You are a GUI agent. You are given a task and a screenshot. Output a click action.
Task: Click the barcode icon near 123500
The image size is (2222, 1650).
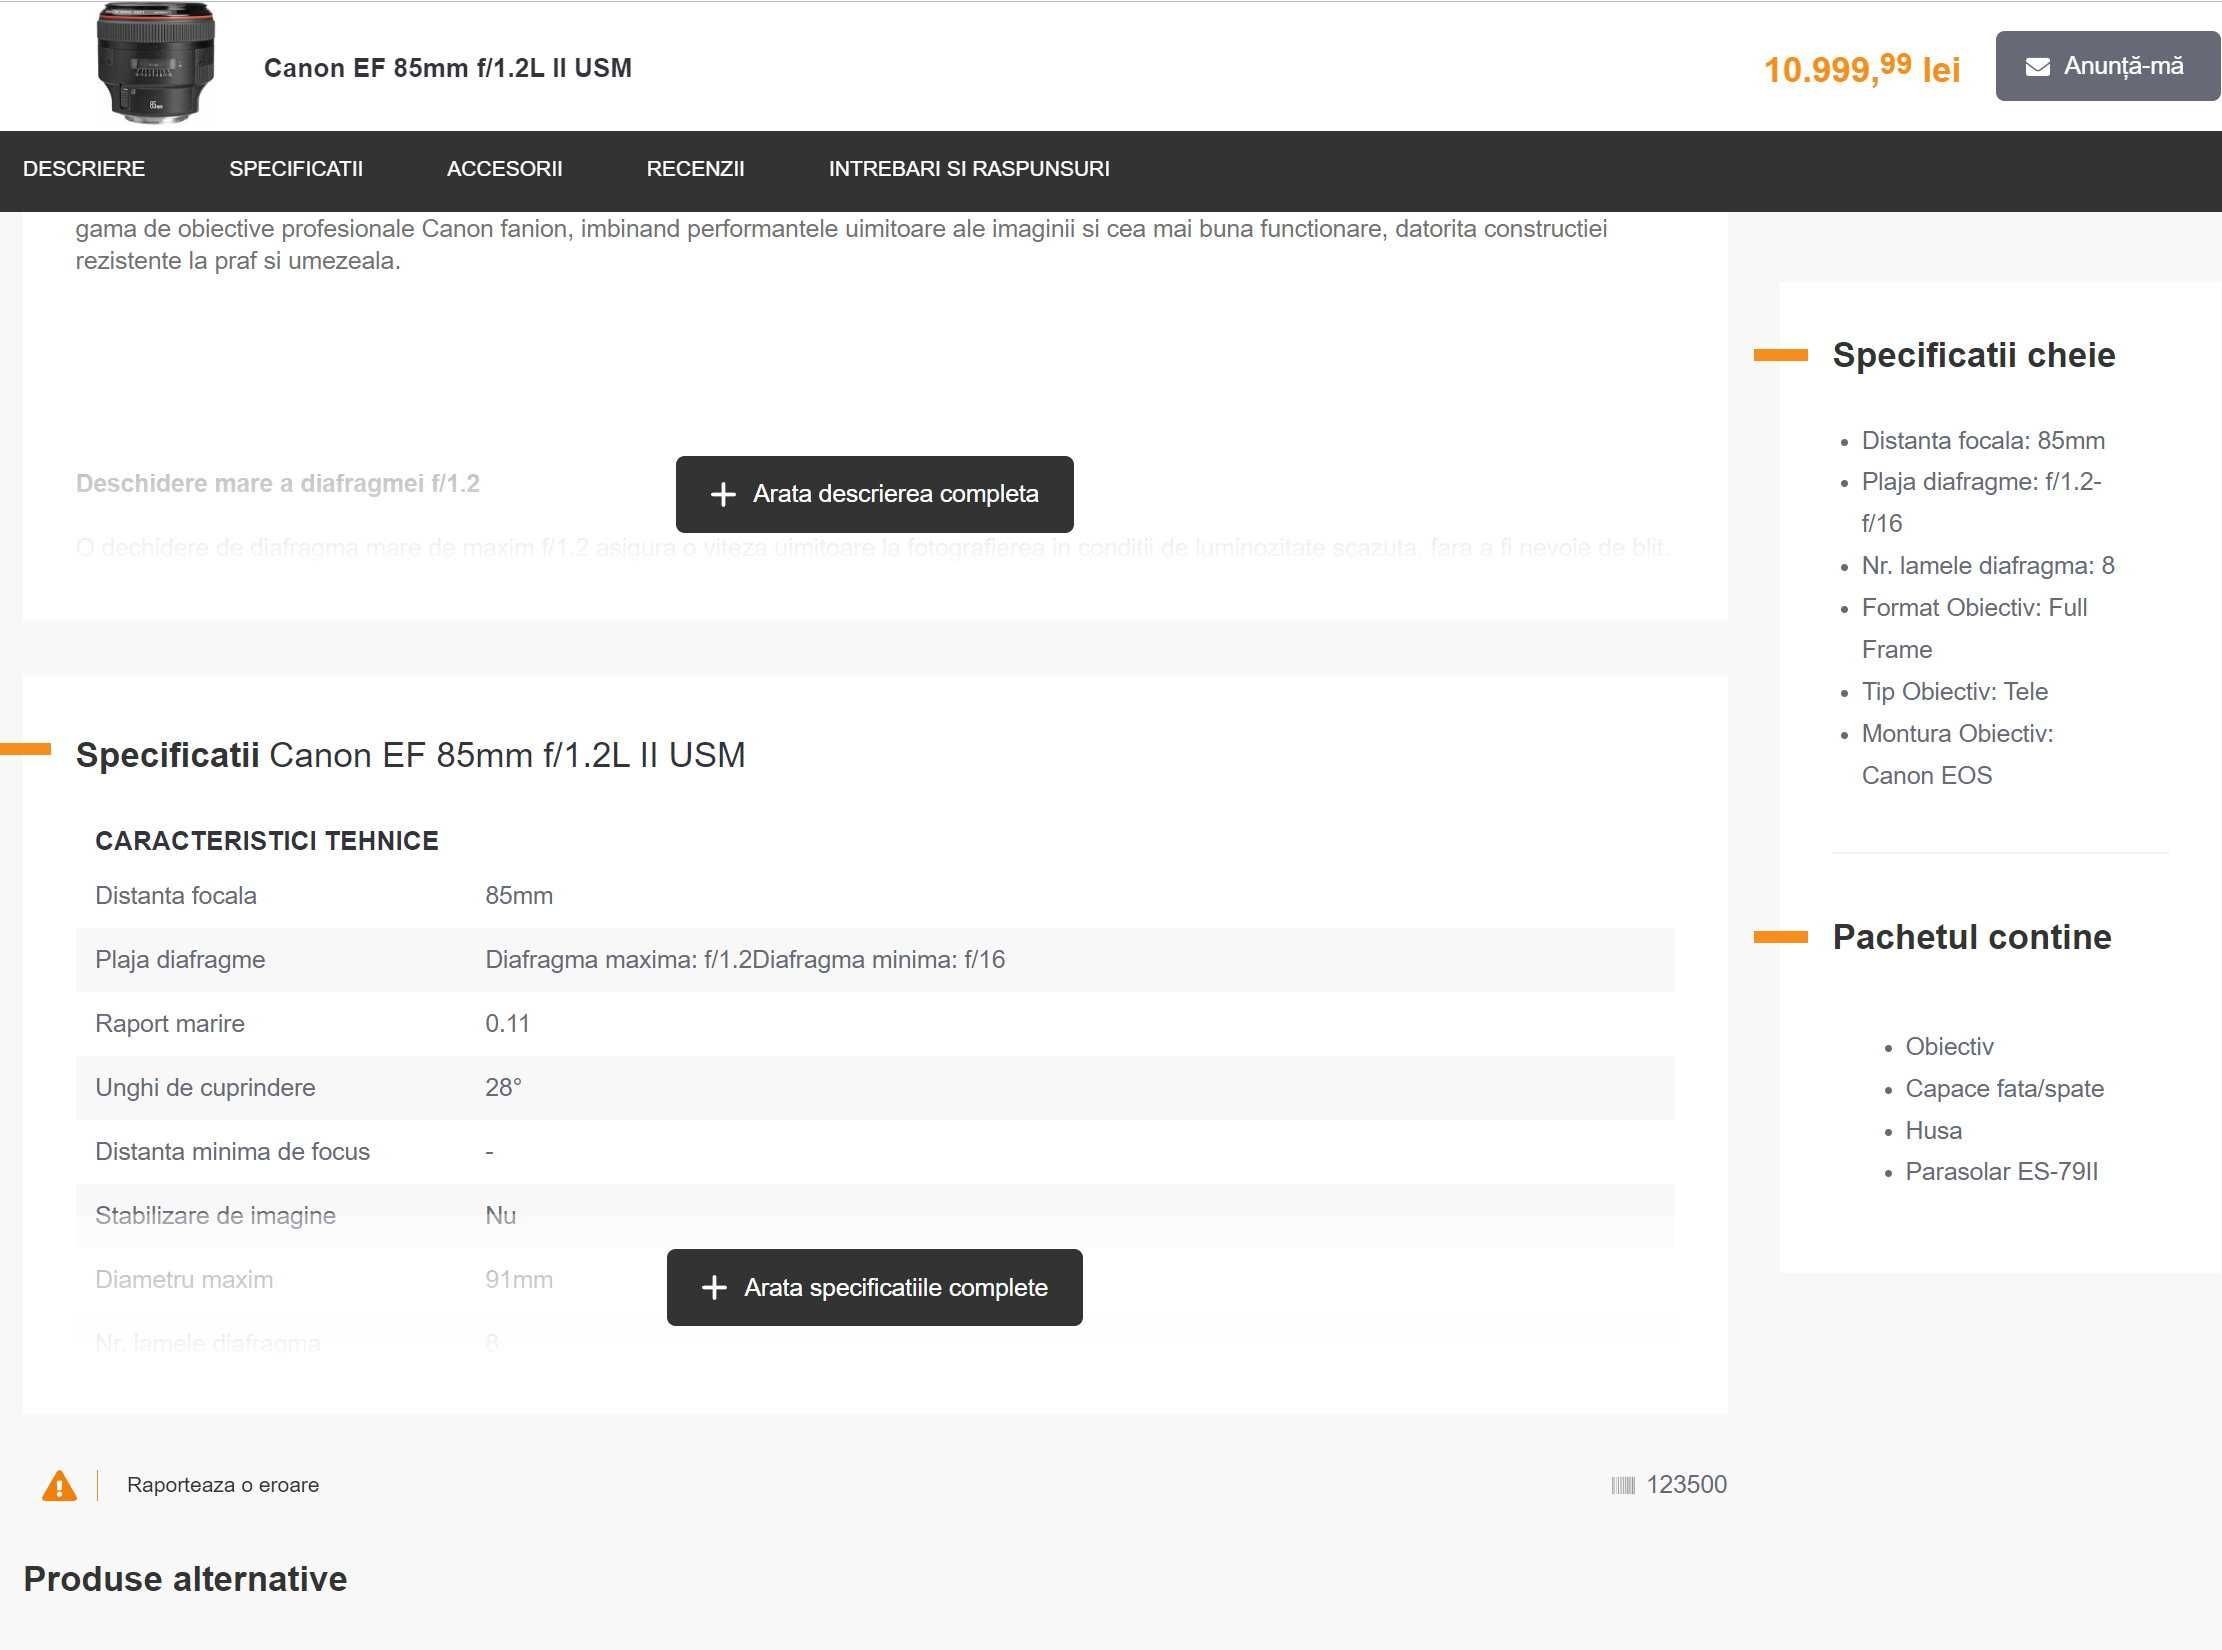point(1623,1485)
